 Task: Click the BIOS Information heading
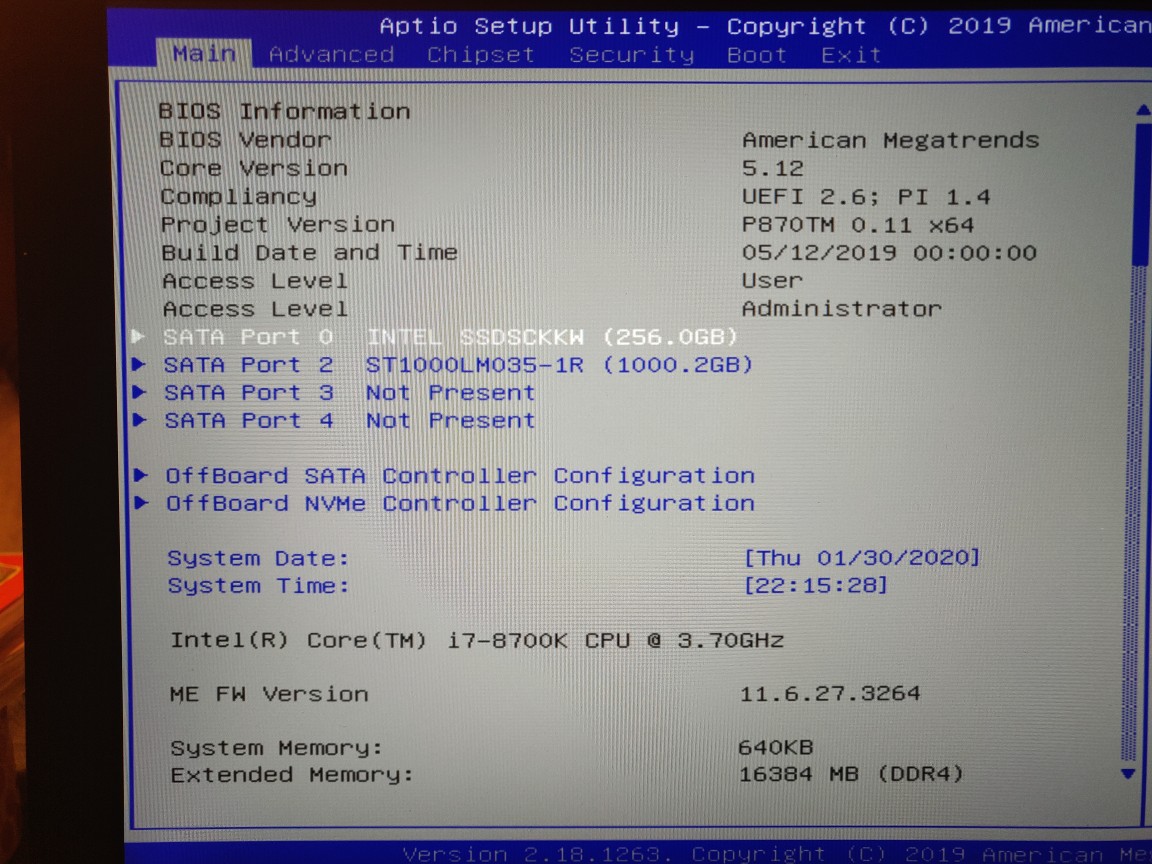[x=284, y=111]
